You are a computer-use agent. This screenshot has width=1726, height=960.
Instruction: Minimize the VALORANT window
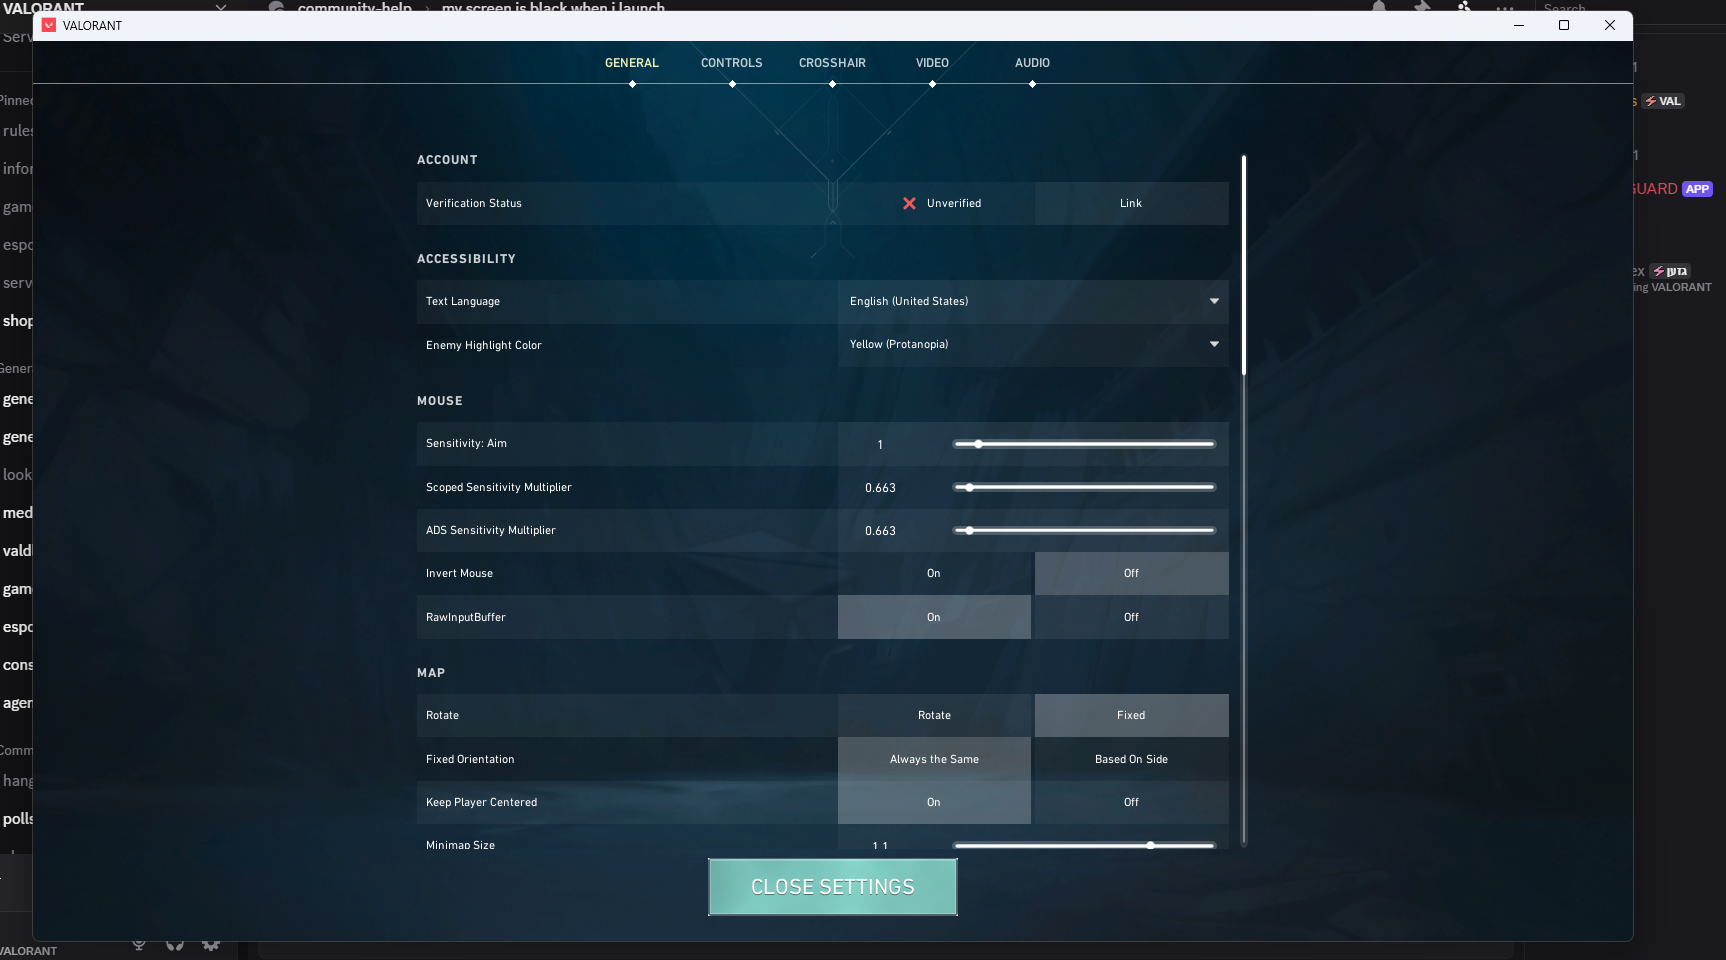pyautogui.click(x=1518, y=25)
